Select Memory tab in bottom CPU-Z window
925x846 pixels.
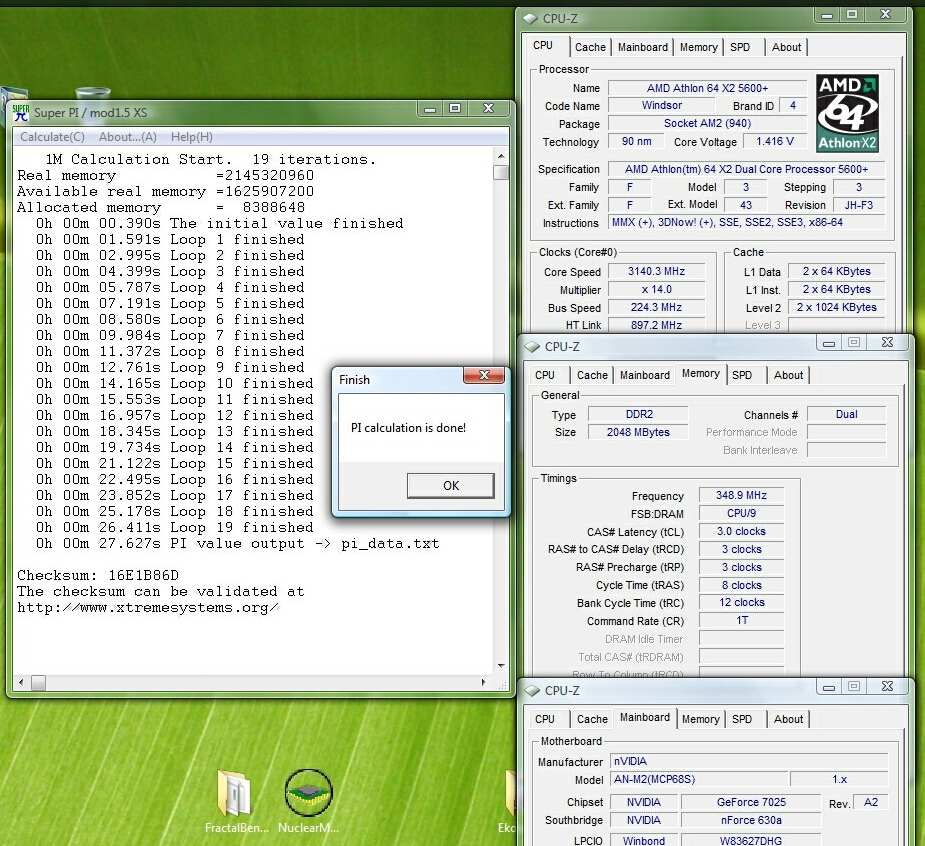tap(700, 719)
